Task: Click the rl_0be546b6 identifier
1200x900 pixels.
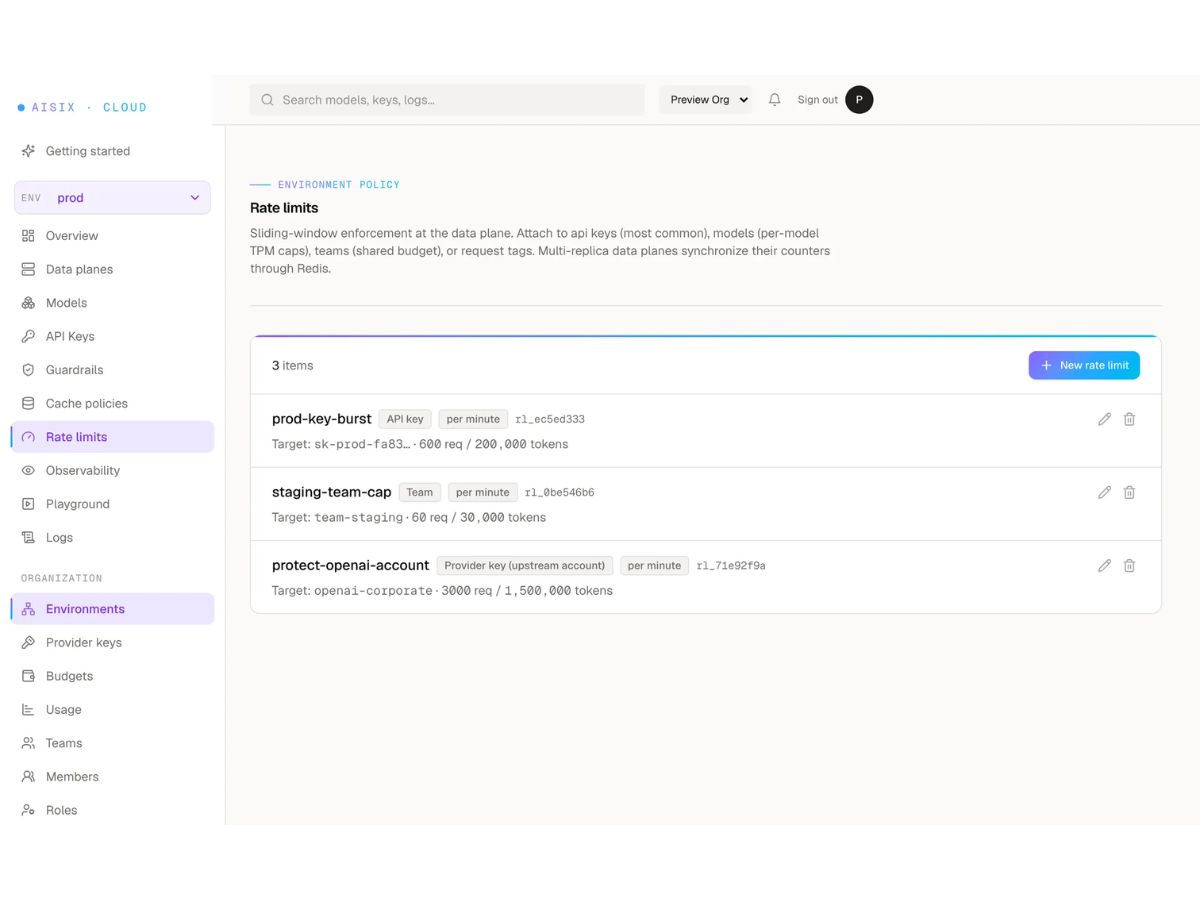Action: [x=560, y=492]
